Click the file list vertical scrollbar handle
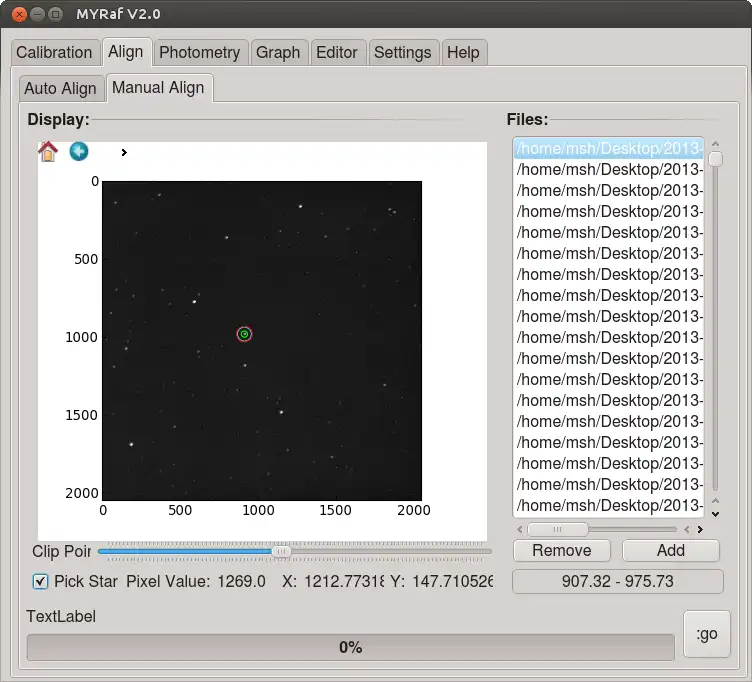 [715, 159]
